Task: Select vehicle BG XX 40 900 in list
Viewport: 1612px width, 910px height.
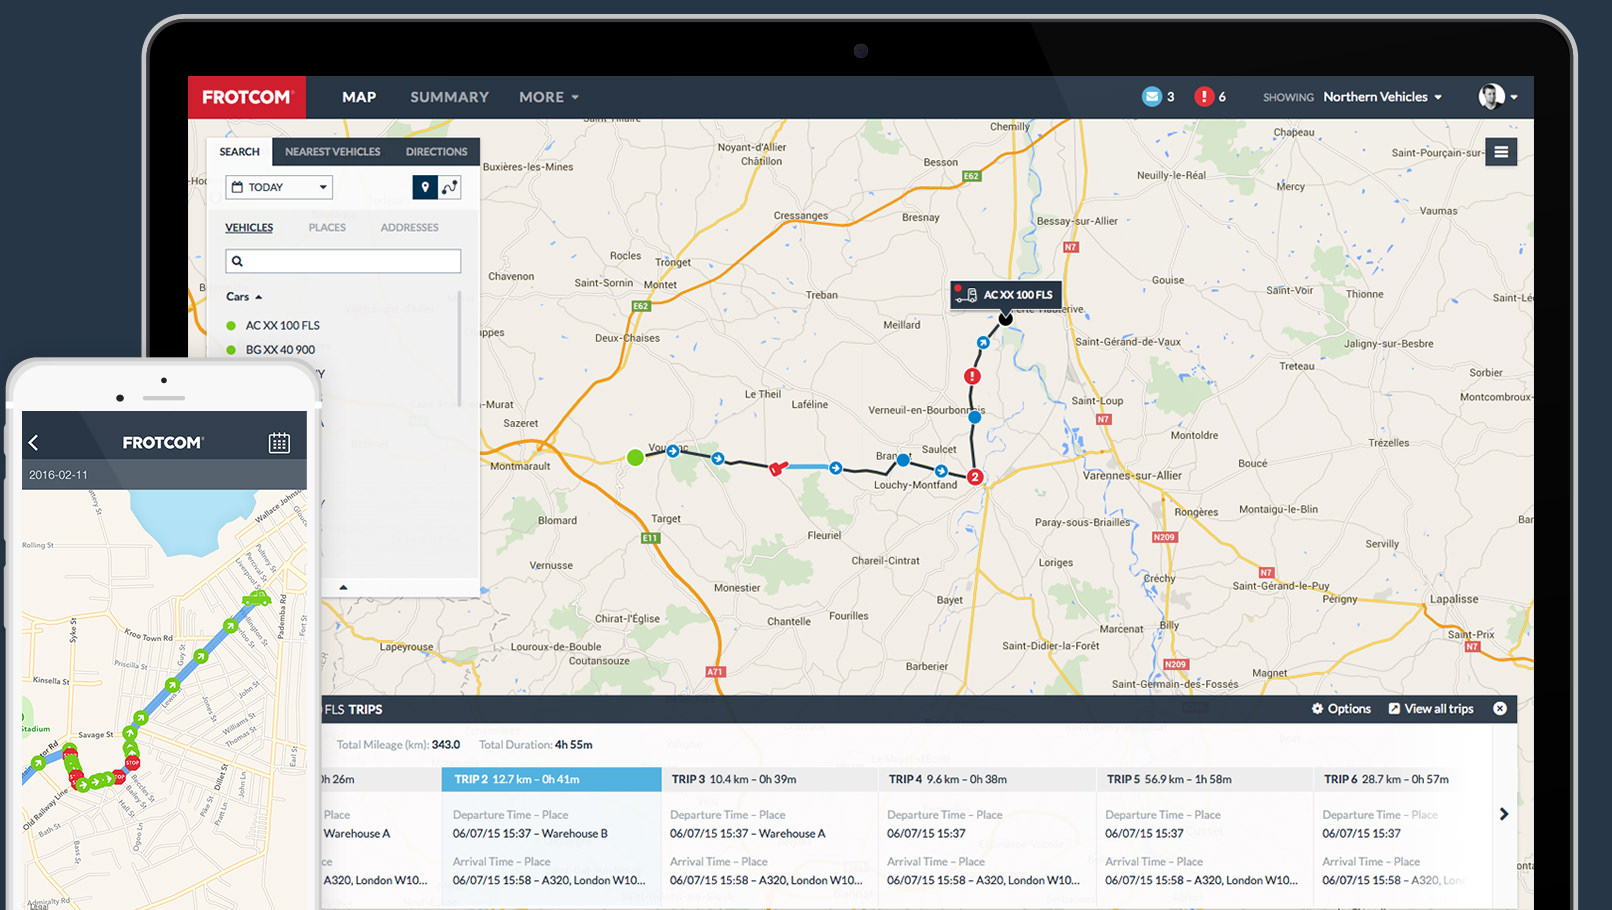Action: (x=271, y=350)
